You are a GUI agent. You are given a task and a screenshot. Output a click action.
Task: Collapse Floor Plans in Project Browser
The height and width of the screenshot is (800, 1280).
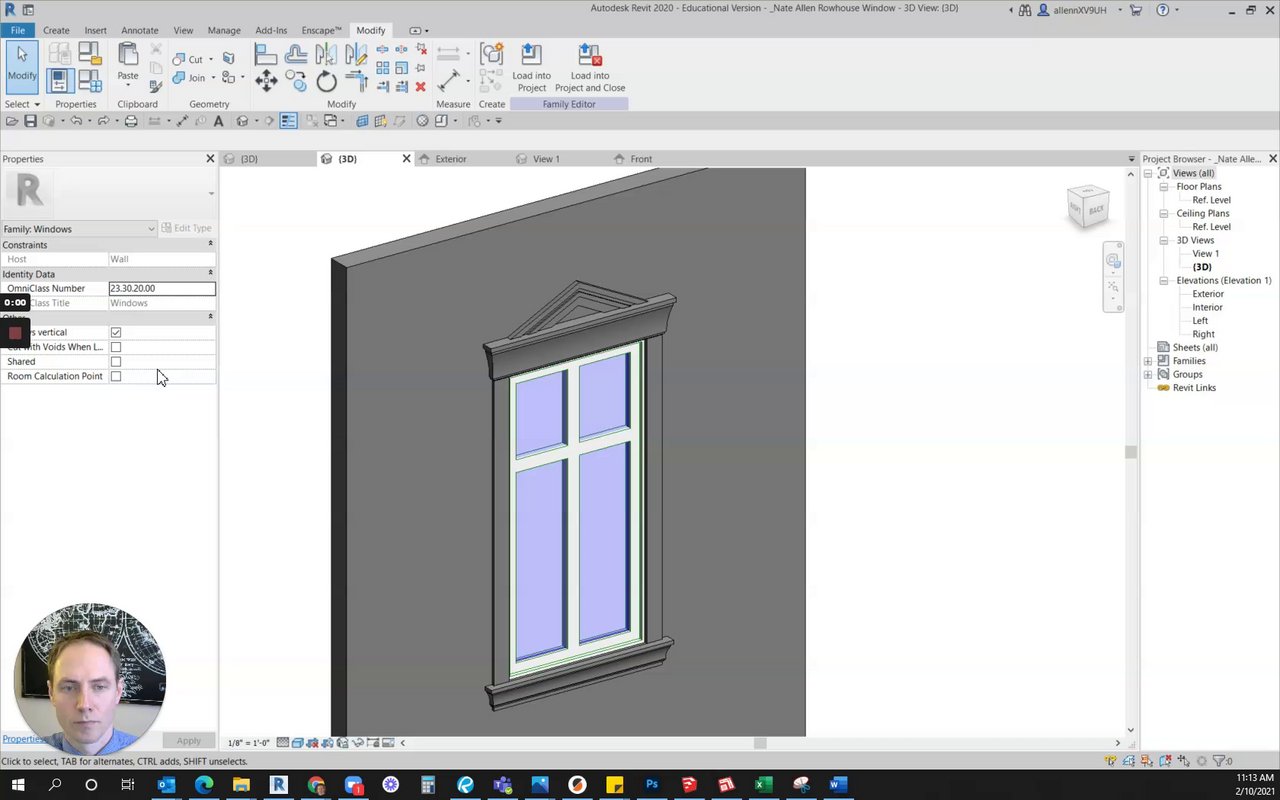1164,187
